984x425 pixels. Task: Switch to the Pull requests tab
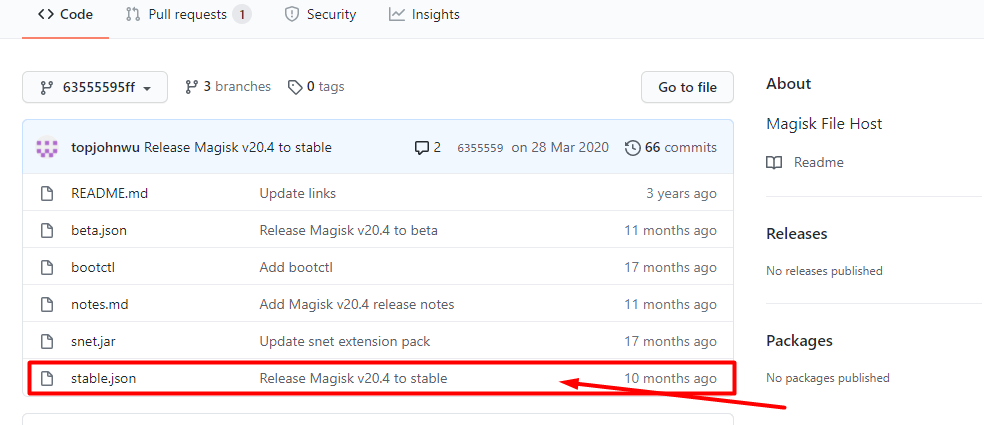[188, 14]
